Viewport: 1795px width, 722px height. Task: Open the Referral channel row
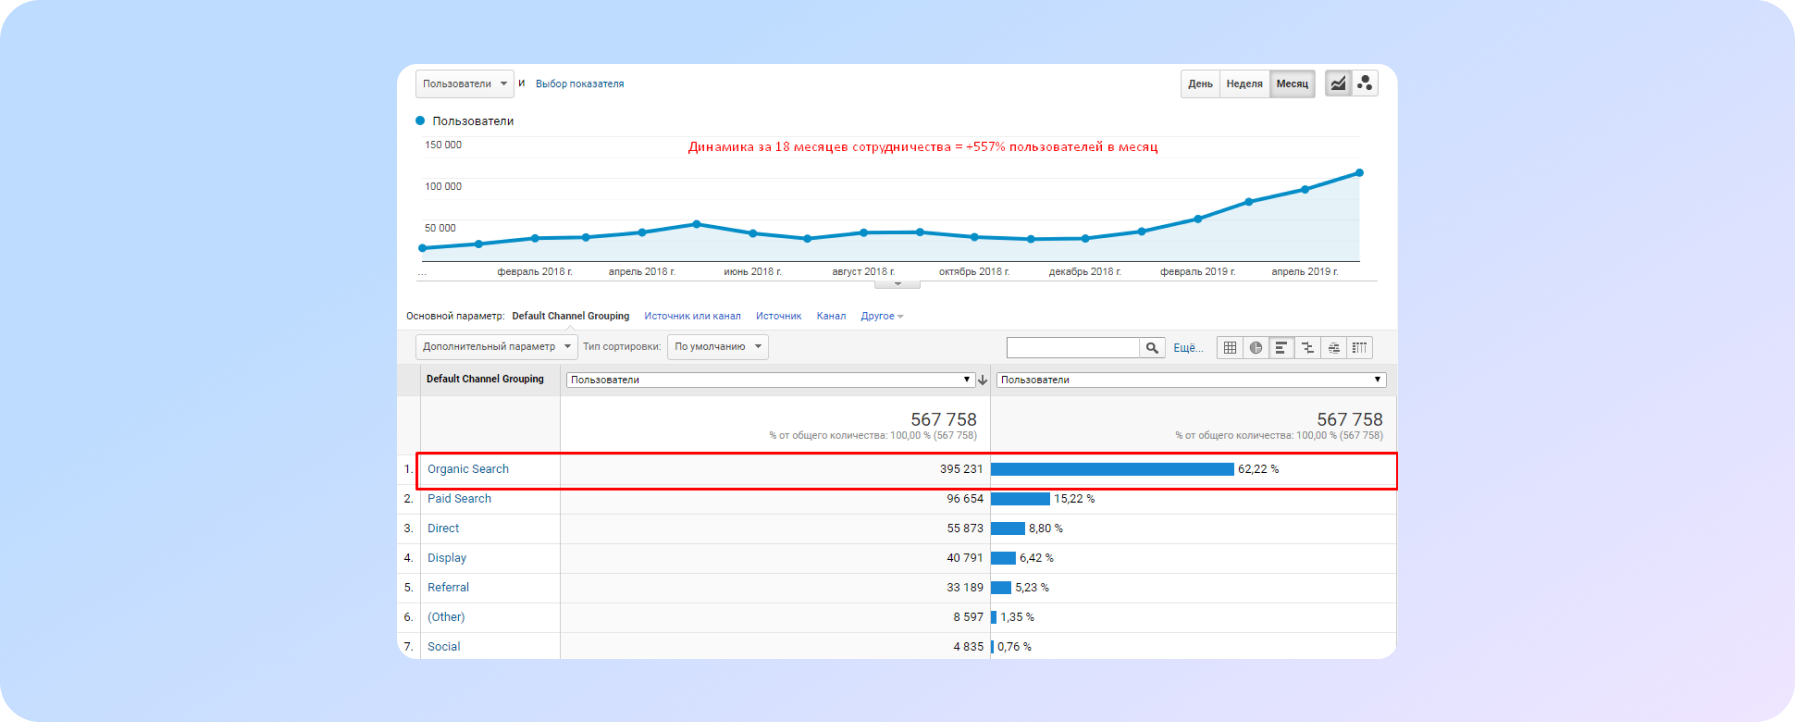click(x=448, y=588)
